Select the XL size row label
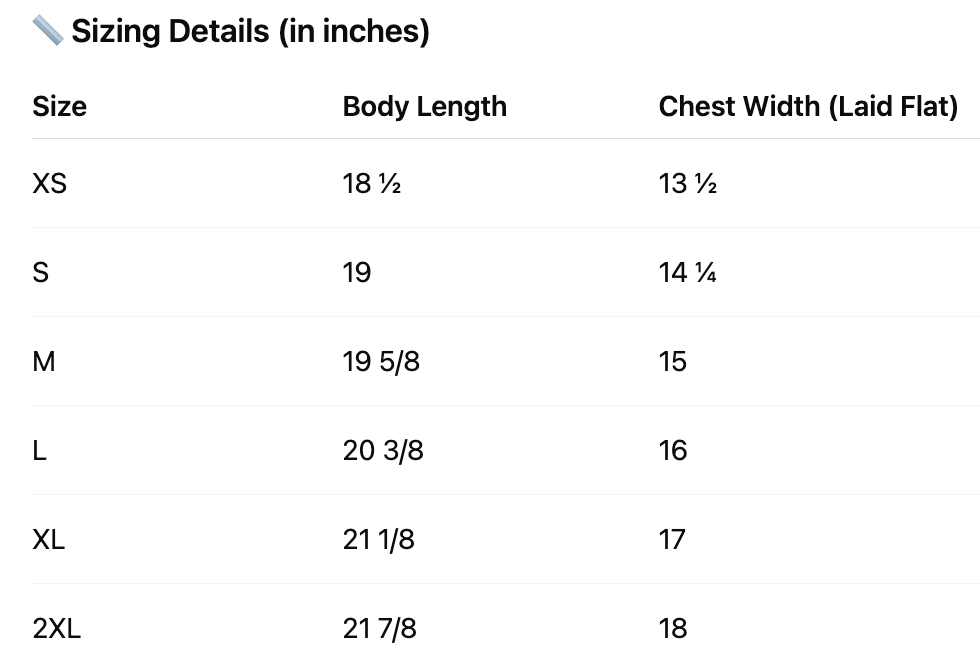The width and height of the screenshot is (980, 664). point(49,539)
